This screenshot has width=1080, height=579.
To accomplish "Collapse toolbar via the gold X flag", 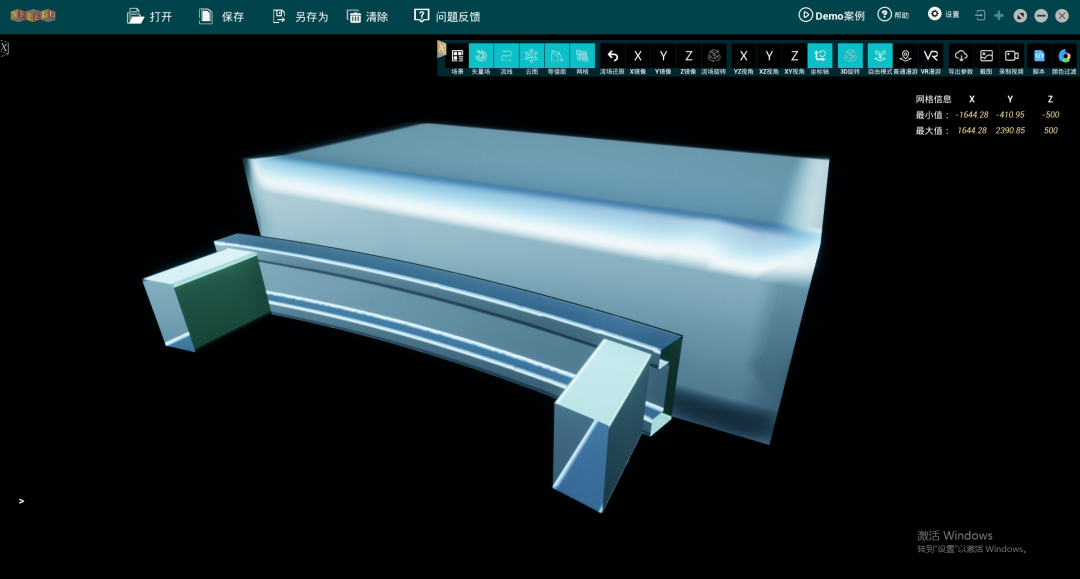I will tap(442, 49).
